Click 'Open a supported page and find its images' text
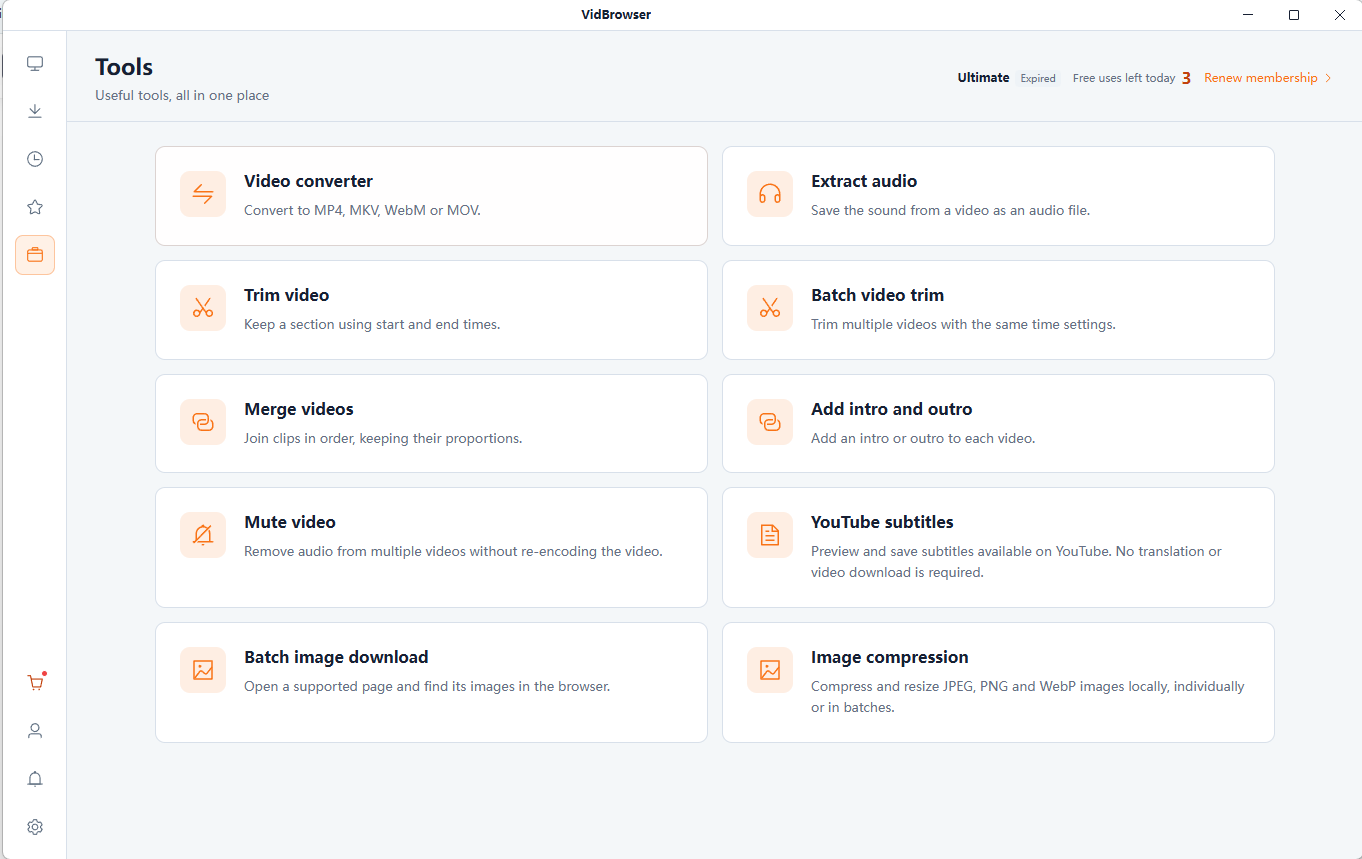This screenshot has width=1362, height=859. coord(427,686)
